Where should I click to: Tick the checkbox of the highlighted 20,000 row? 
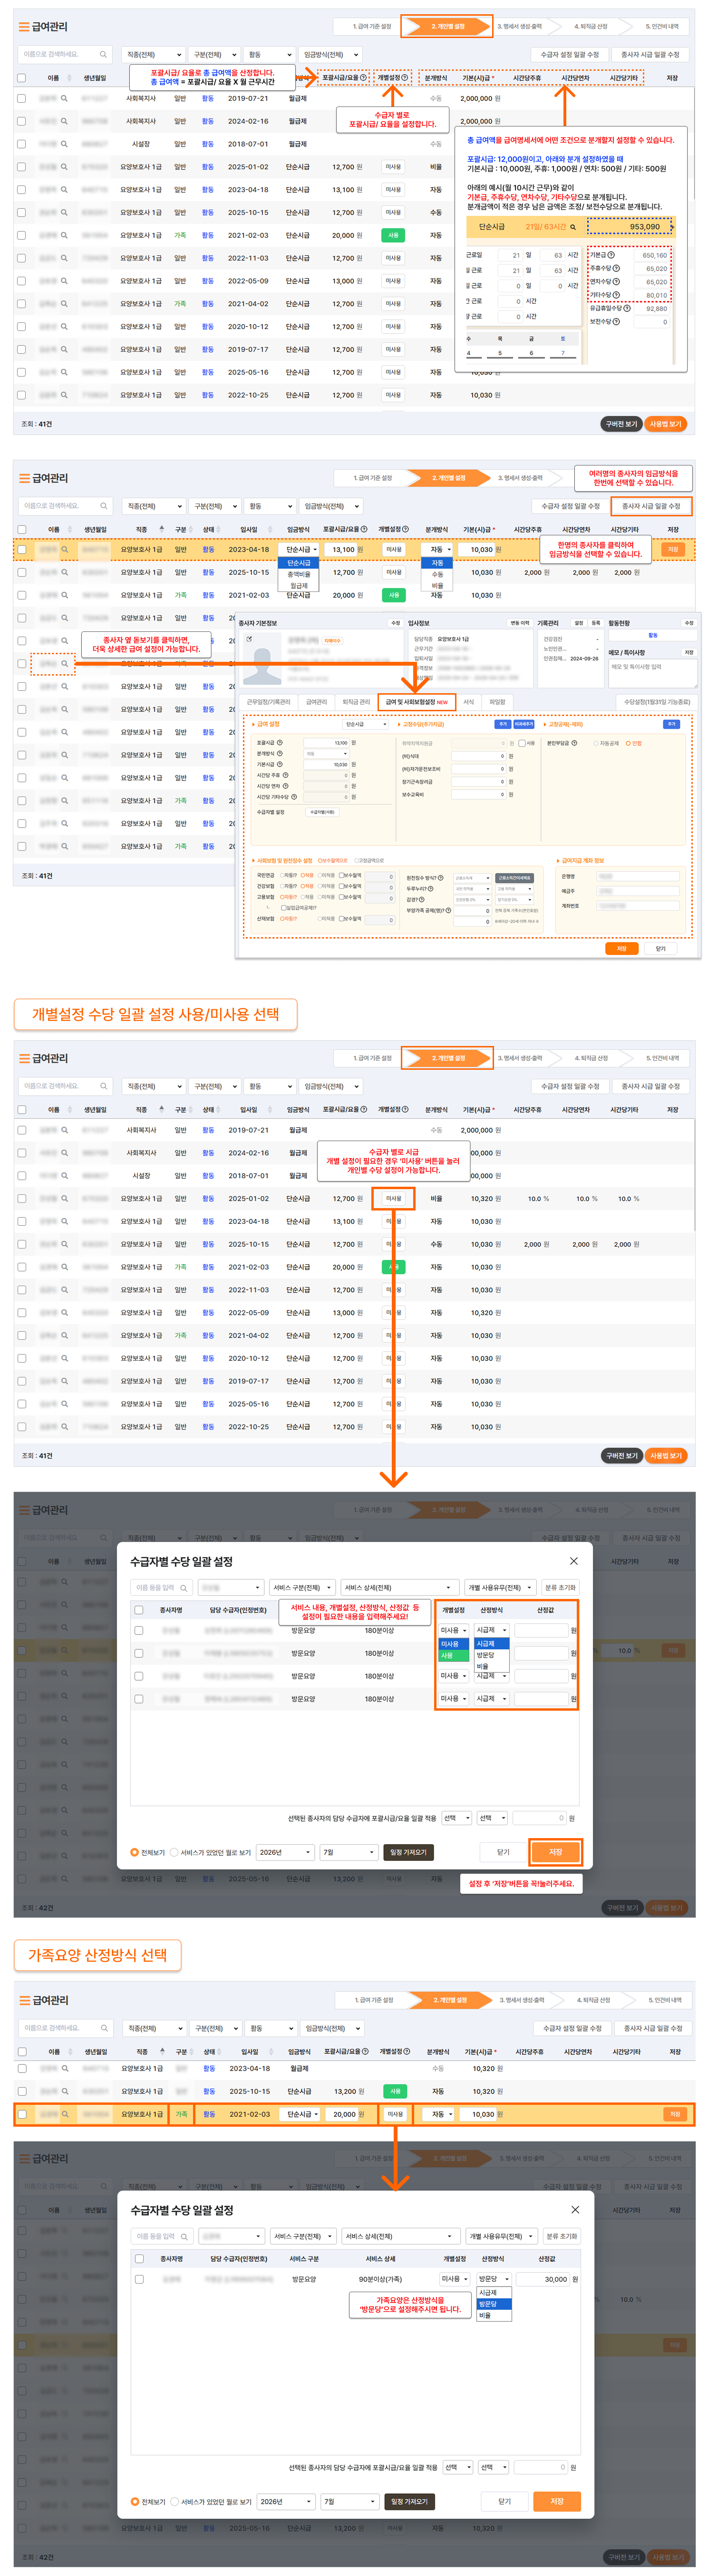pyautogui.click(x=22, y=2114)
